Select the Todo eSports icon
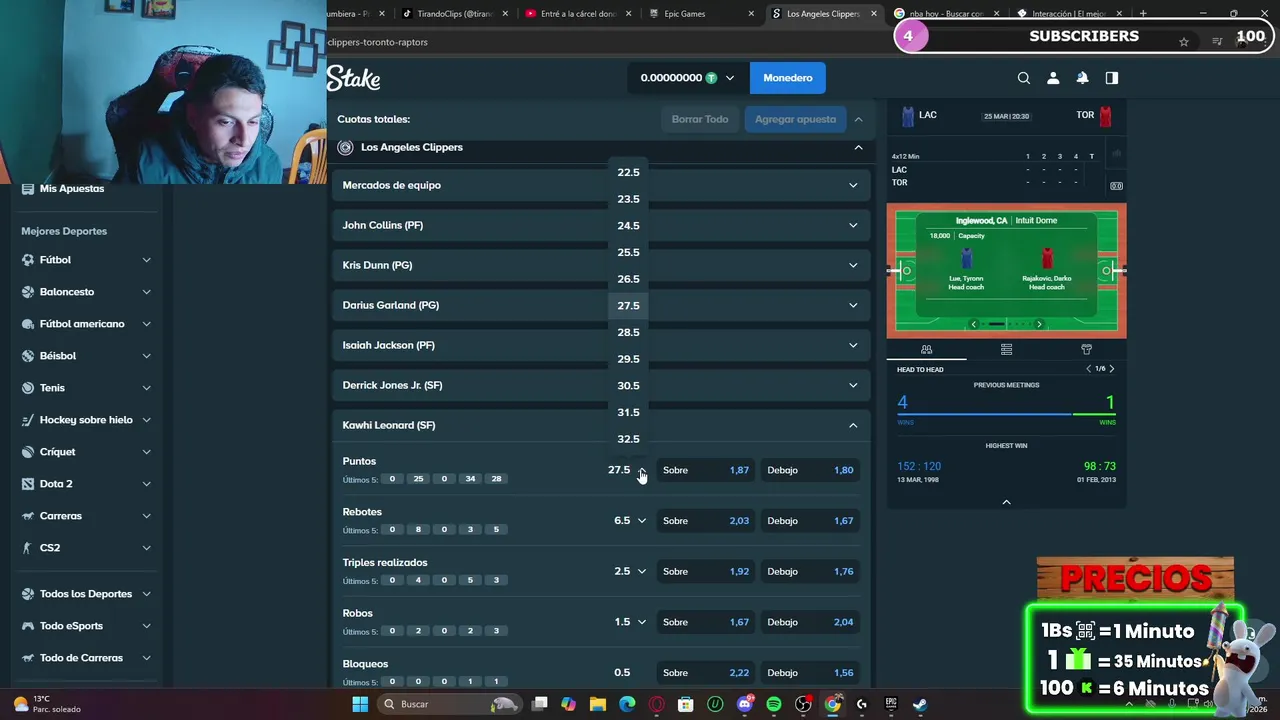 28,626
